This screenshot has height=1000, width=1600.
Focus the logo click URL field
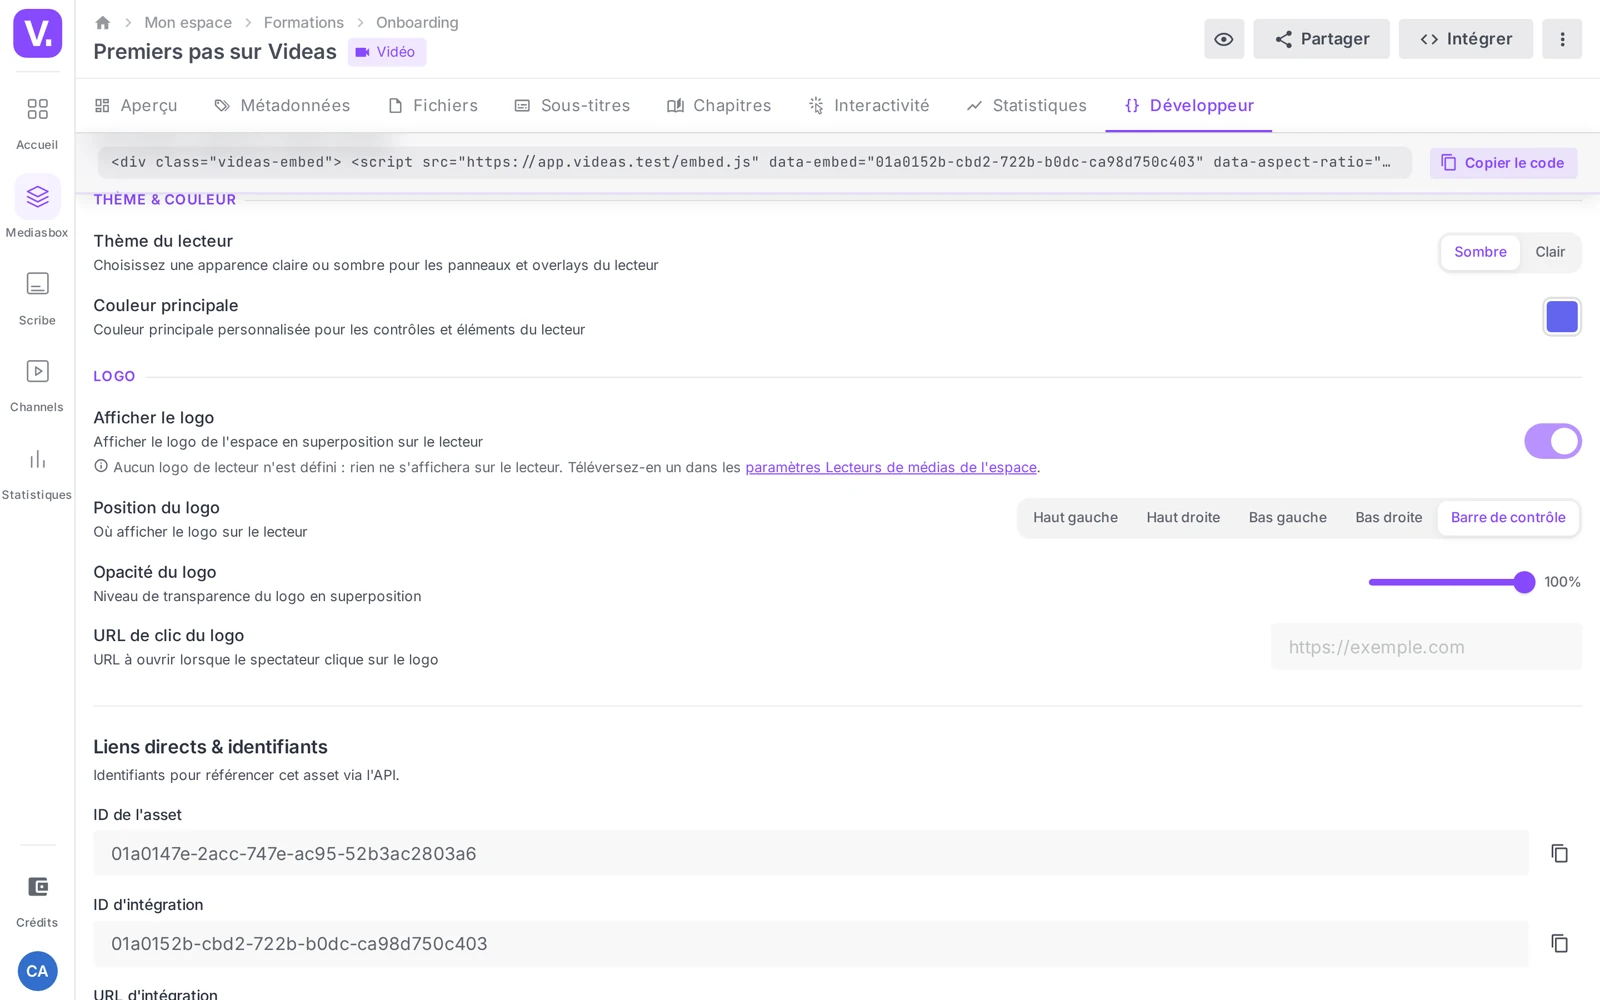pyautogui.click(x=1426, y=647)
